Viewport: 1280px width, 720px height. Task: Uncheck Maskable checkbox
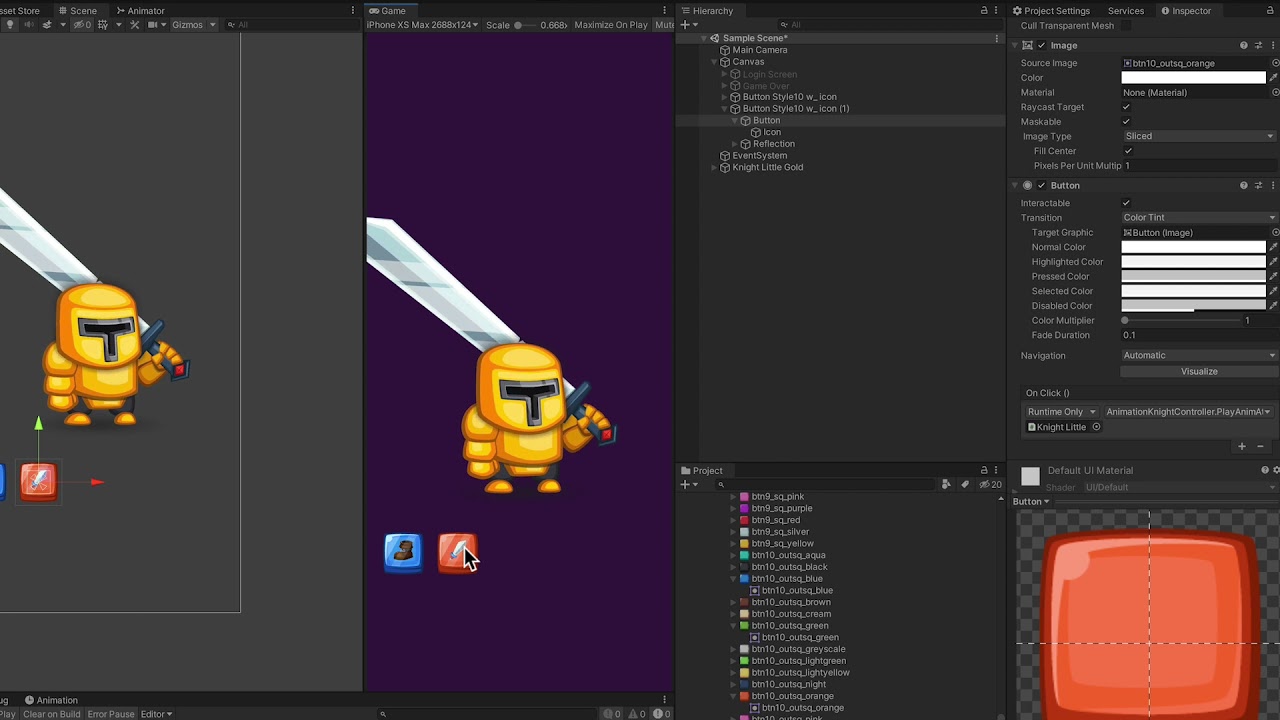pyautogui.click(x=1126, y=121)
